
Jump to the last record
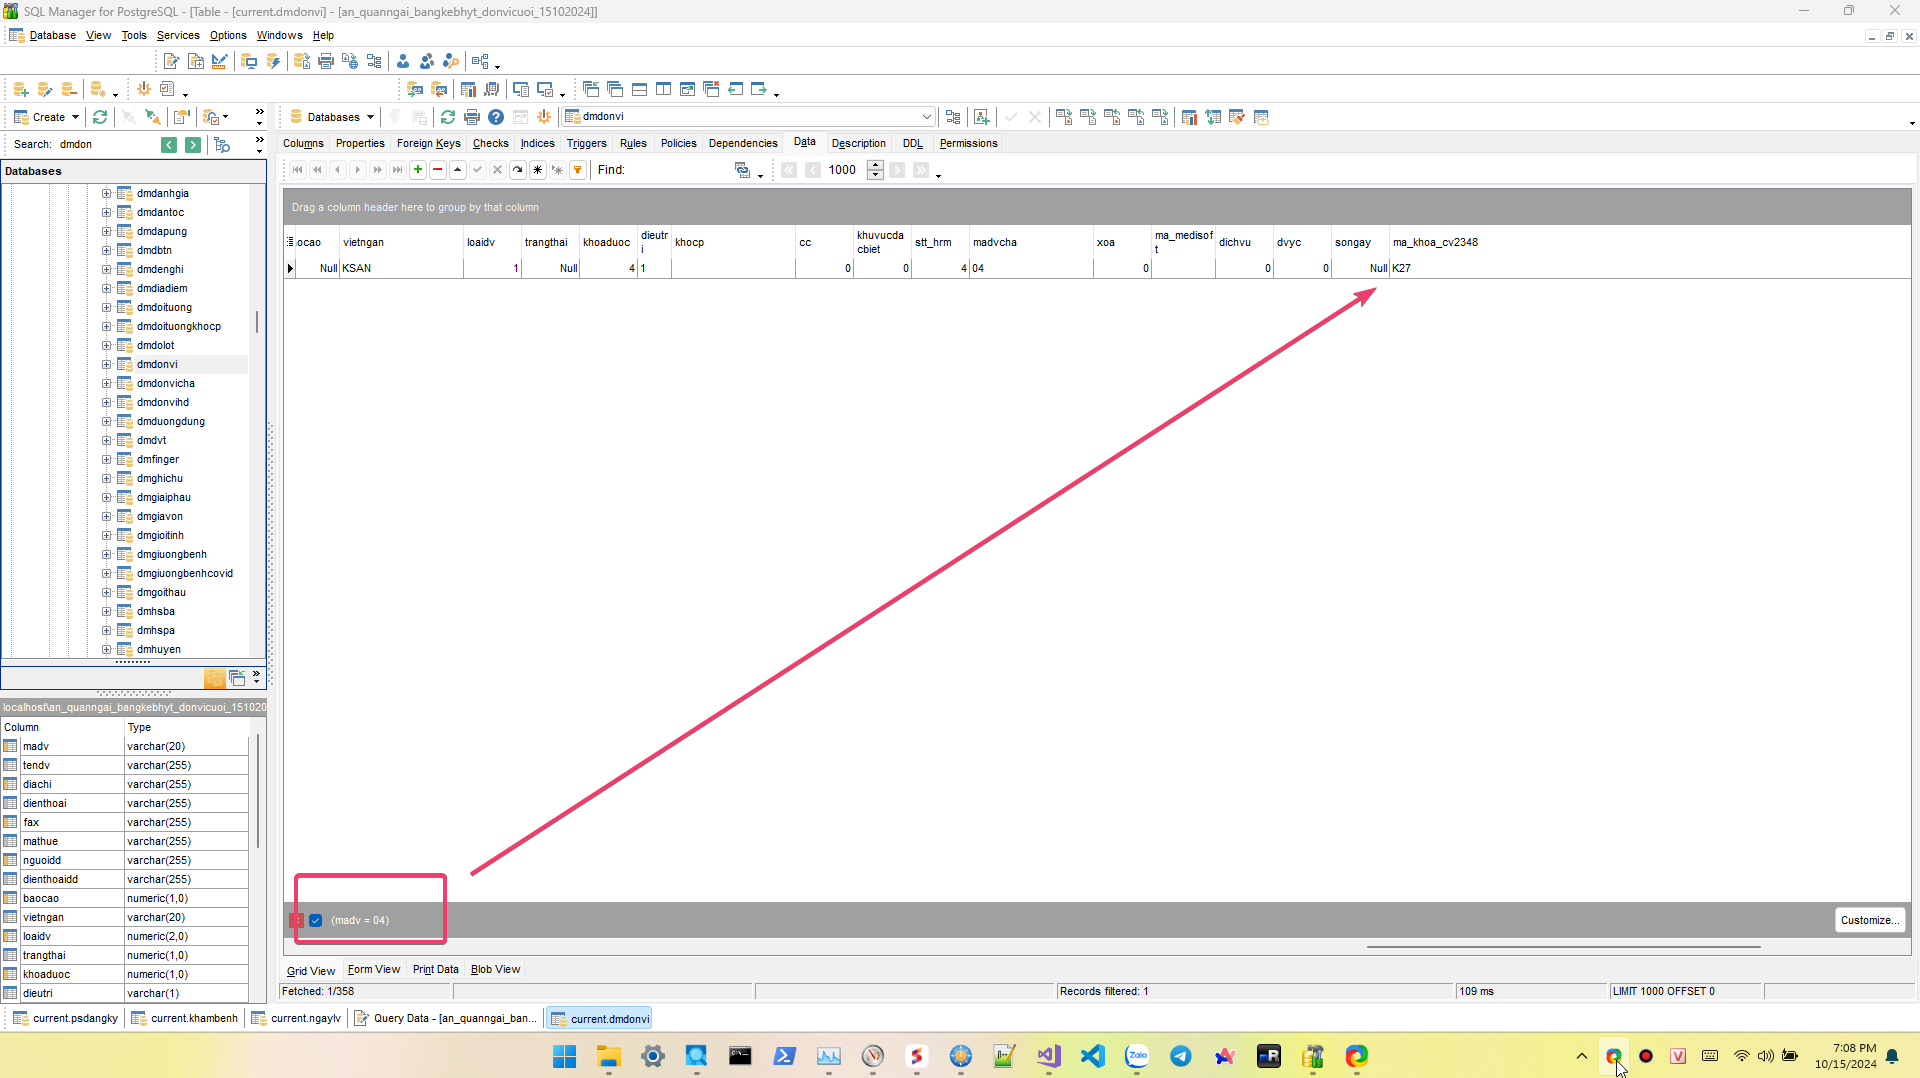coord(398,170)
